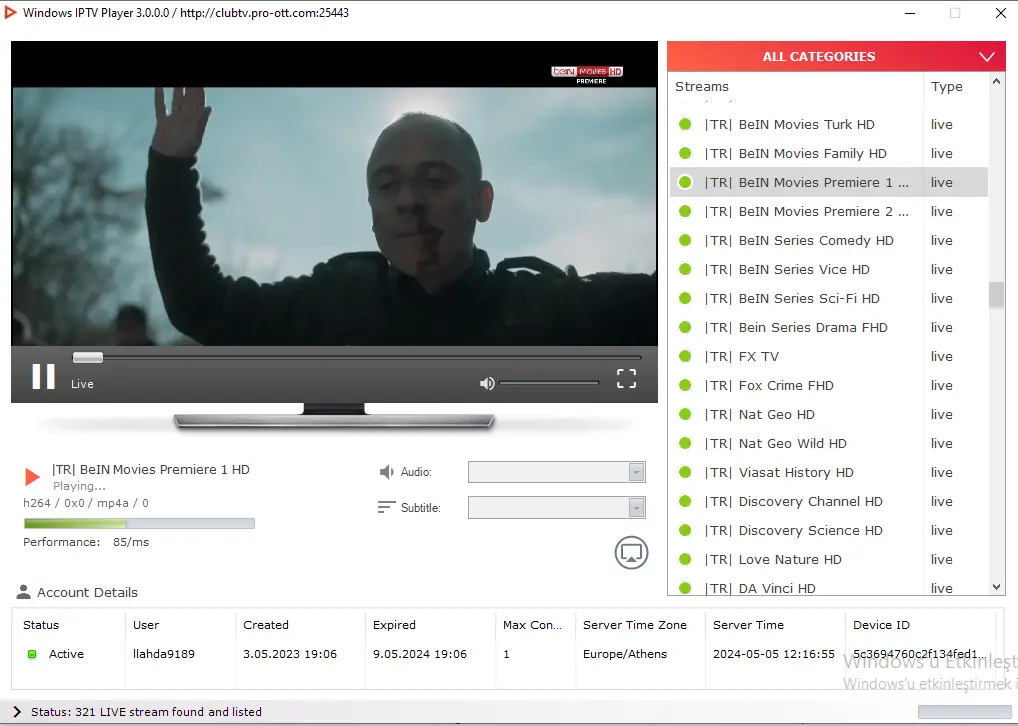Click the app logo in title bar
The image size is (1018, 726).
(x=10, y=12)
